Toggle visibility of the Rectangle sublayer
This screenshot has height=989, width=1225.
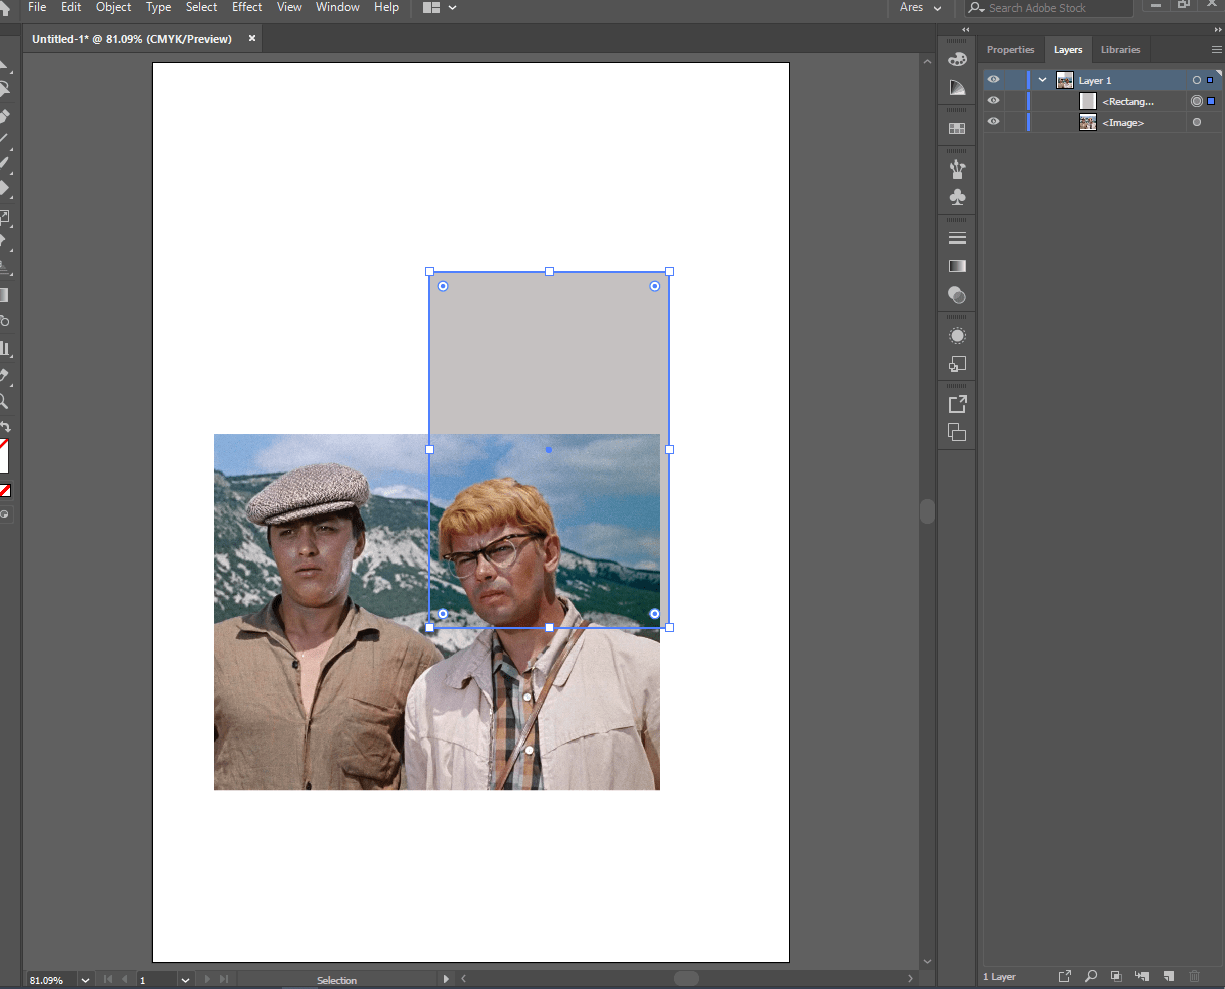[993, 100]
